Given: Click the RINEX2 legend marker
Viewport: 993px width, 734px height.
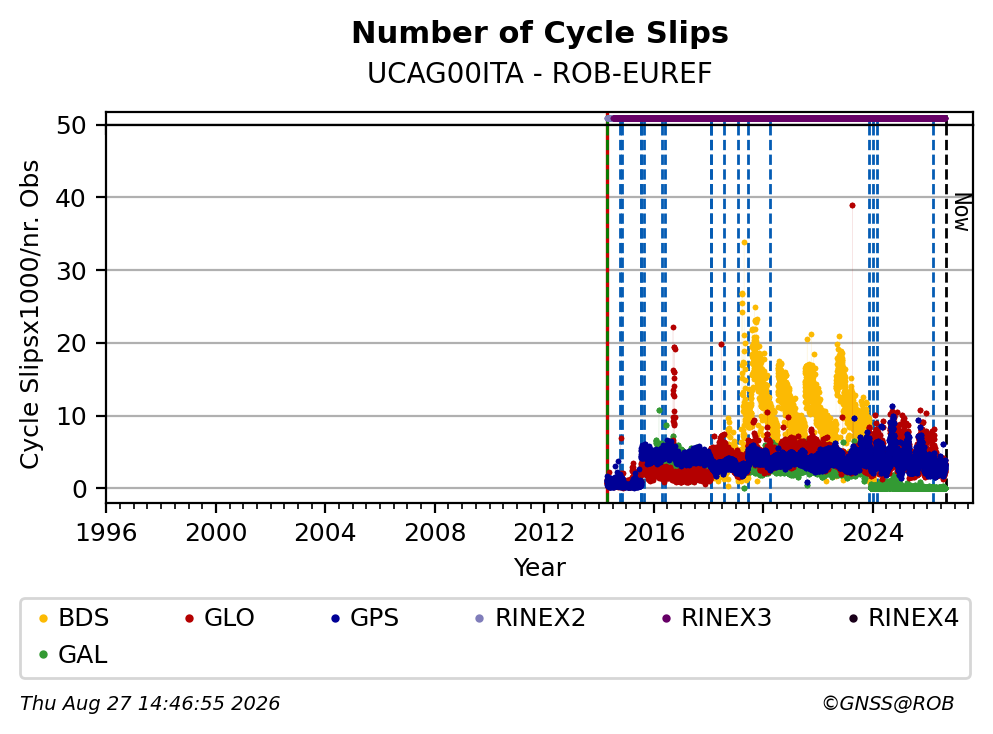Looking at the screenshot, I should pos(479,618).
